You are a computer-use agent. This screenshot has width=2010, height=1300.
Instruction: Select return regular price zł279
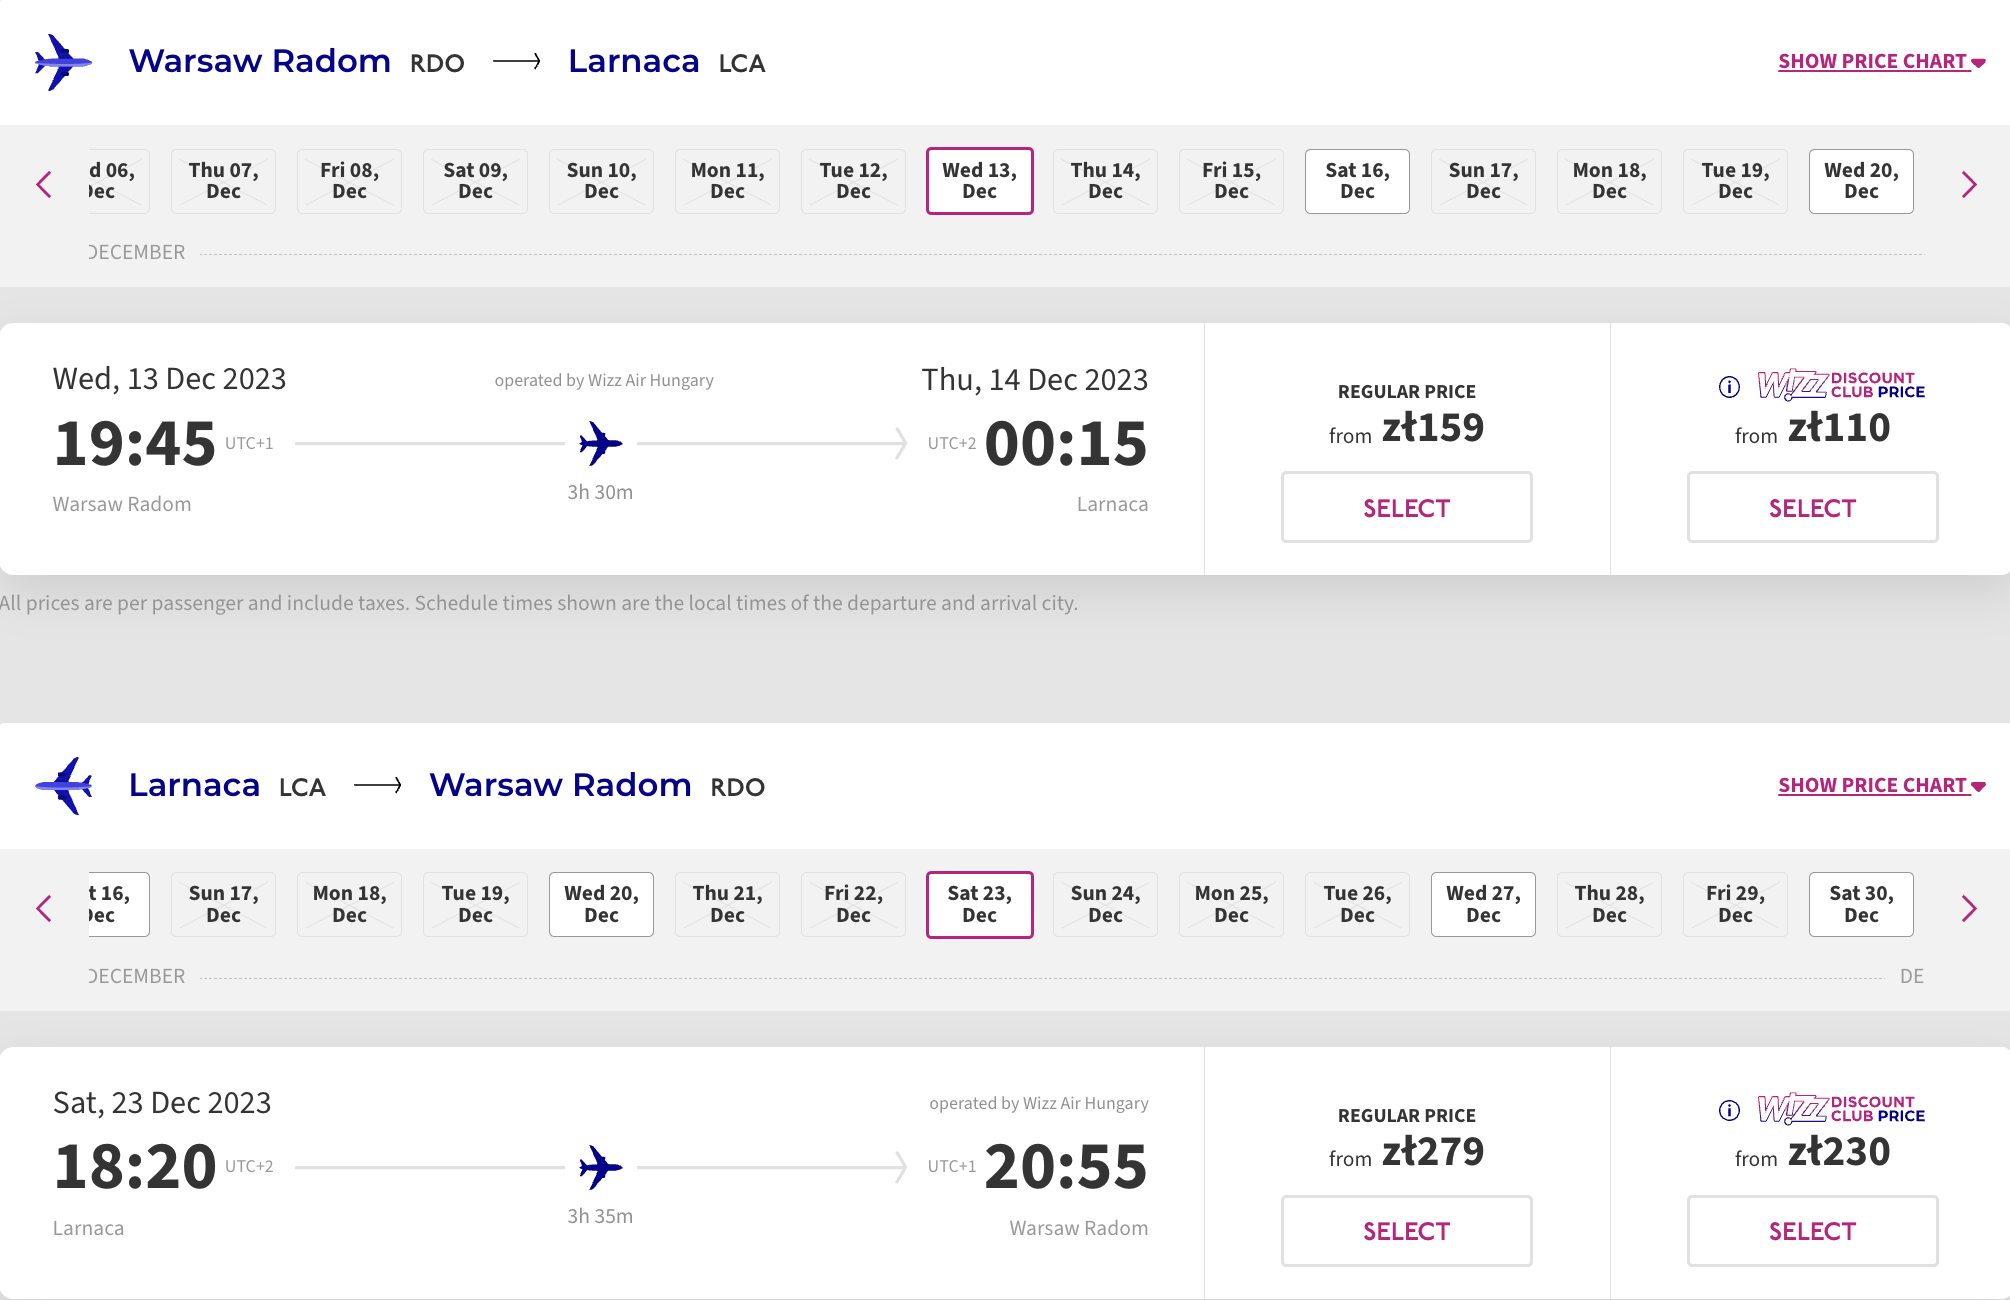coord(1406,1231)
